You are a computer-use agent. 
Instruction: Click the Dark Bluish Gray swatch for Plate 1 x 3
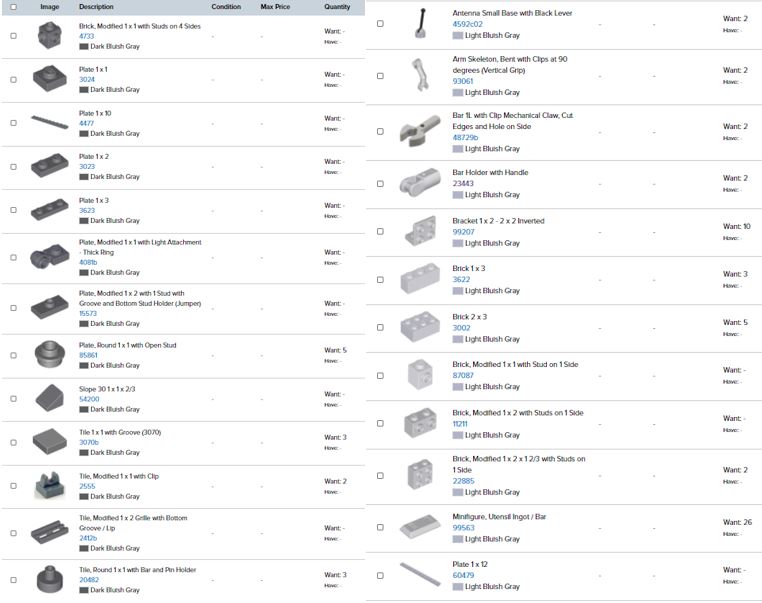pos(84,220)
